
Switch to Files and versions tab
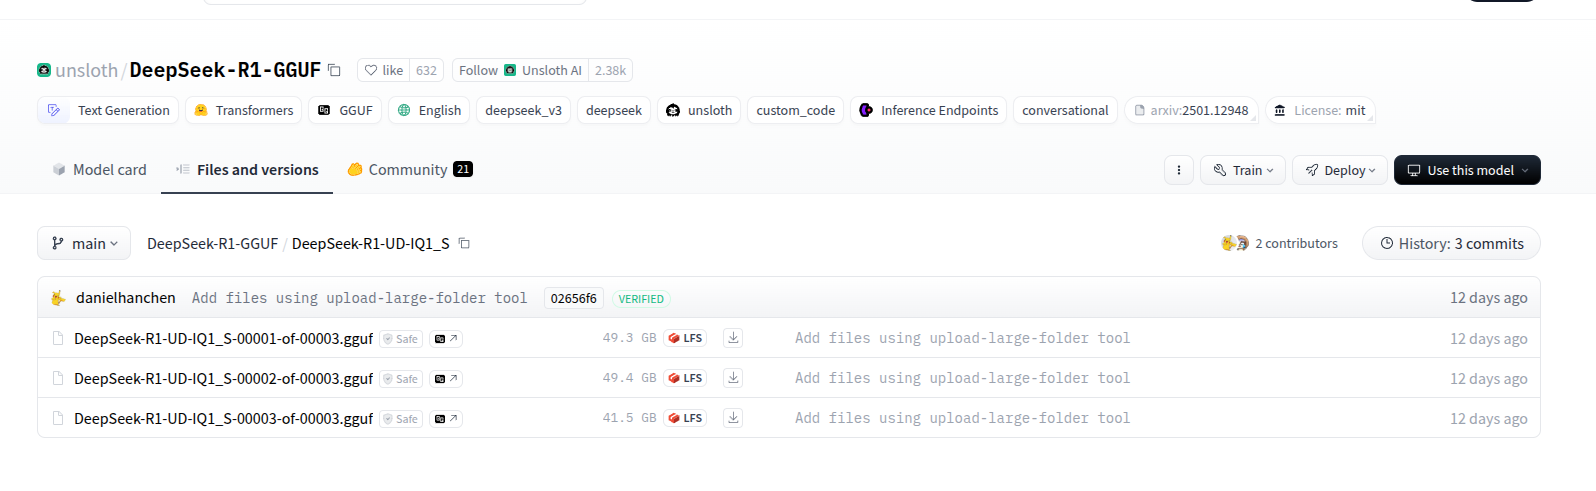247,170
